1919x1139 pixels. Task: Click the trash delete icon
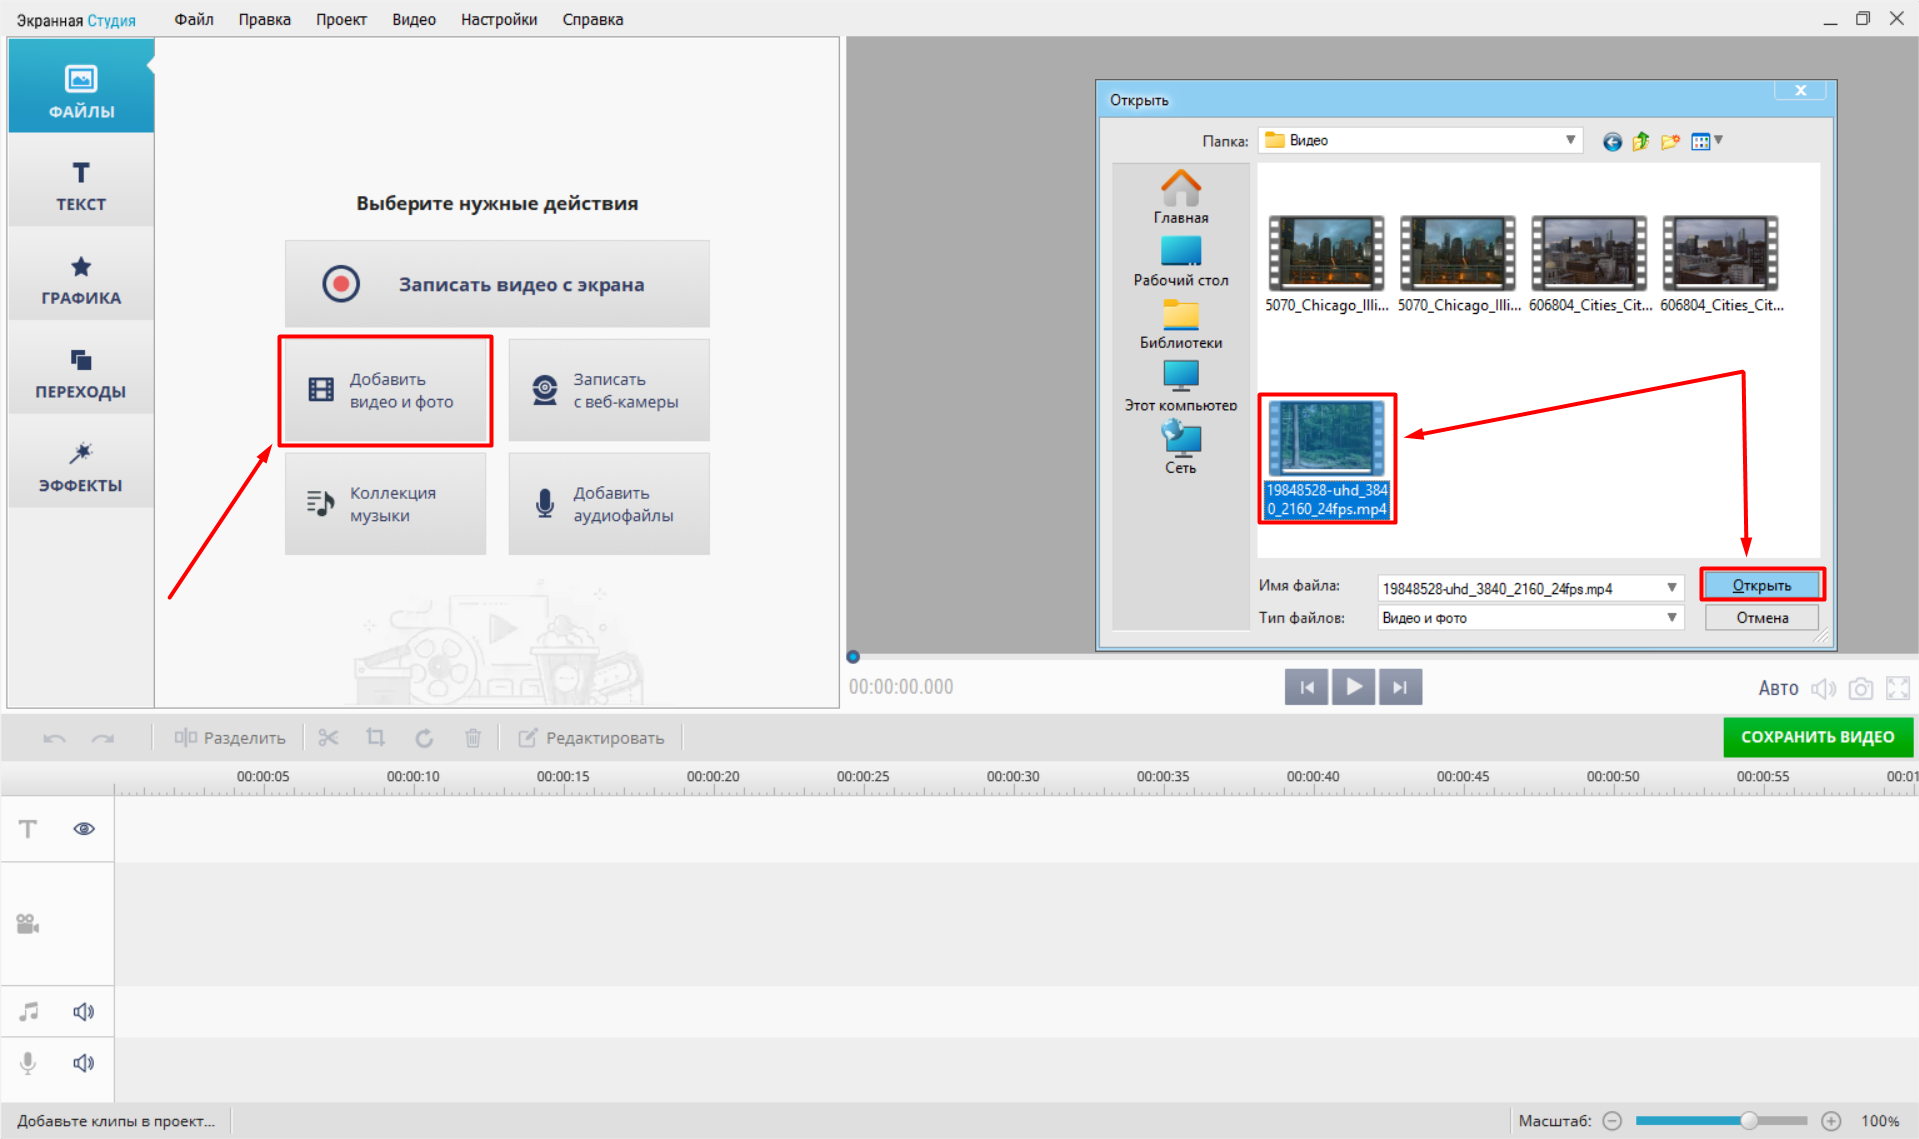(x=473, y=738)
